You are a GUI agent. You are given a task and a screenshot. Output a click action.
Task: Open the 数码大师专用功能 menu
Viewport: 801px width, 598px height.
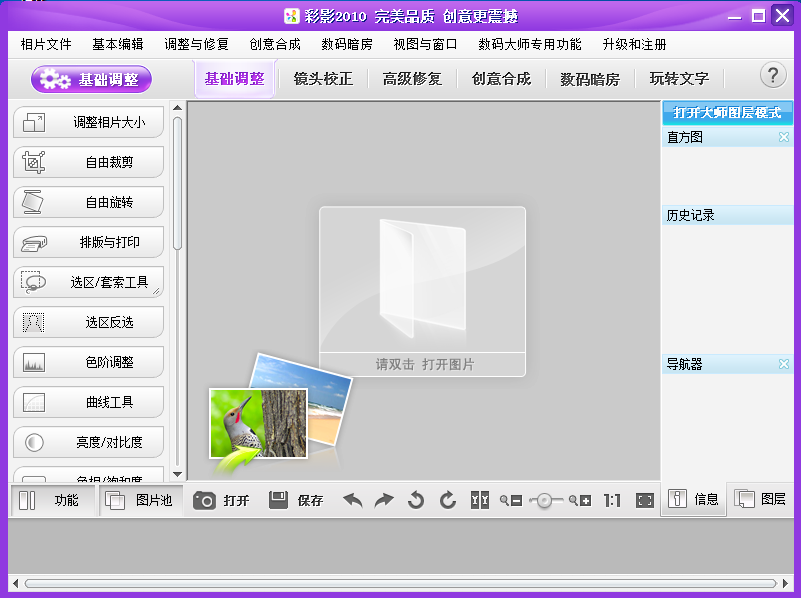point(530,44)
